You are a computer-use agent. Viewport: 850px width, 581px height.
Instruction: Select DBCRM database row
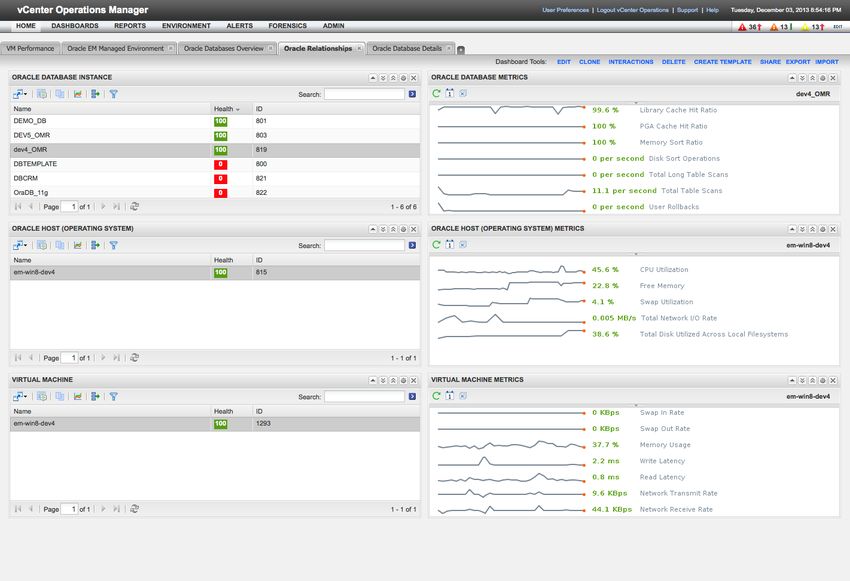[215, 178]
